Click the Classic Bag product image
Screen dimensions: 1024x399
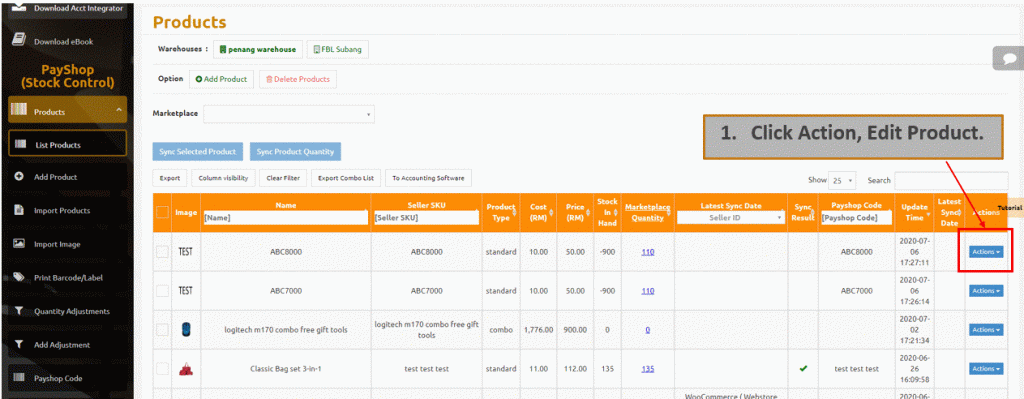185,369
